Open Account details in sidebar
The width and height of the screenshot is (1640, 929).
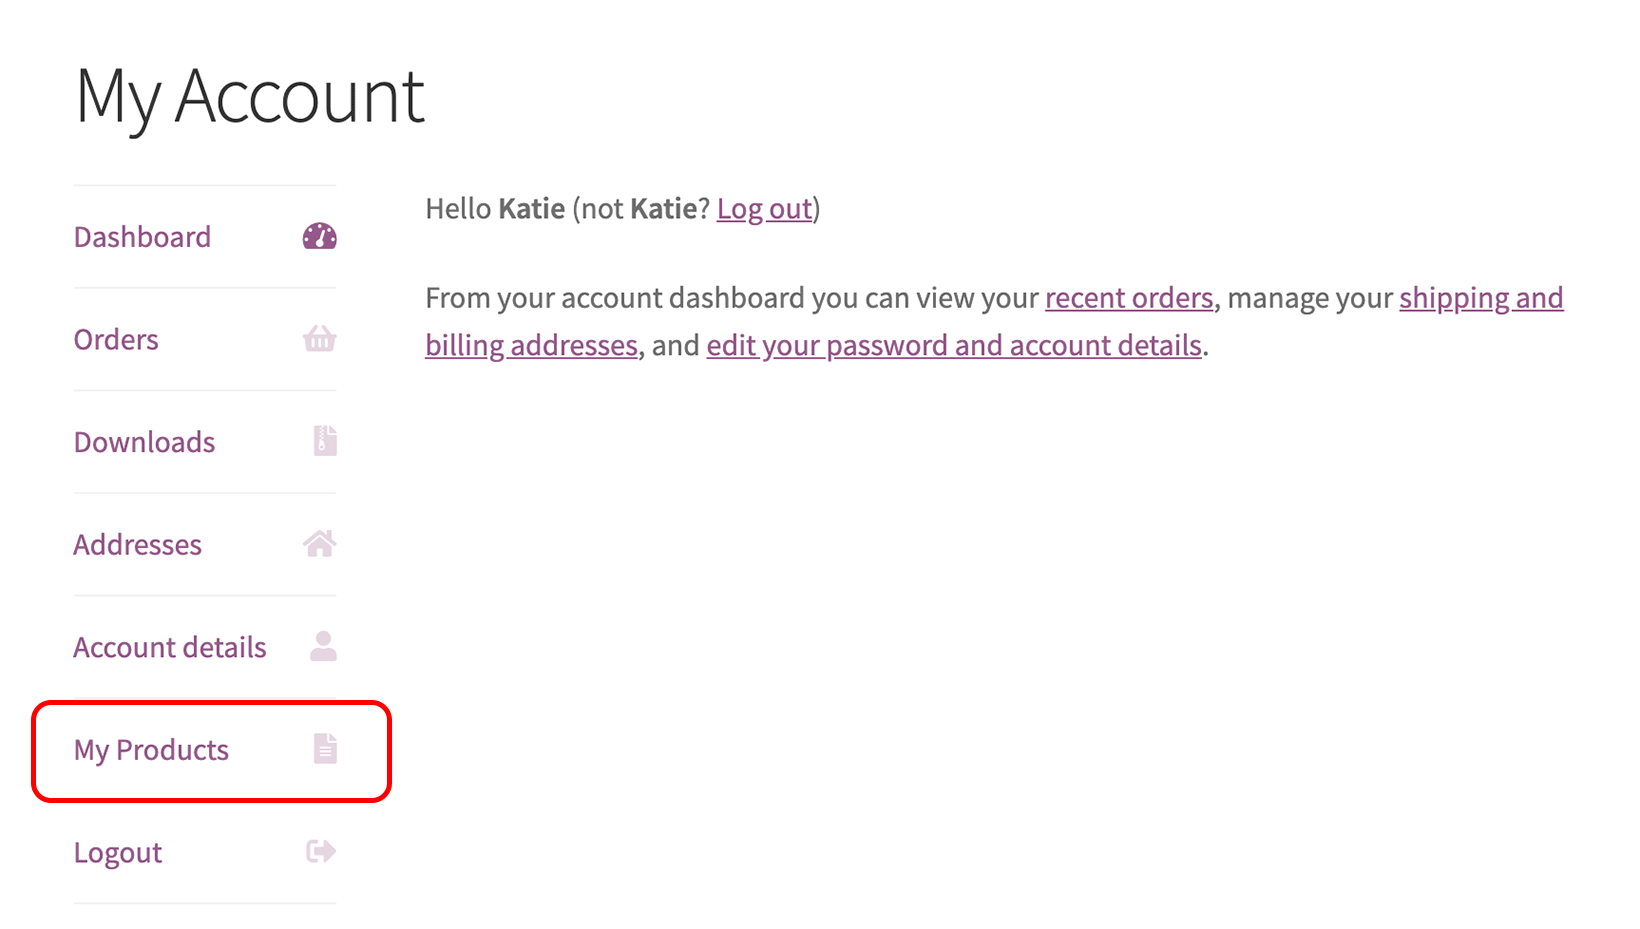click(x=169, y=648)
